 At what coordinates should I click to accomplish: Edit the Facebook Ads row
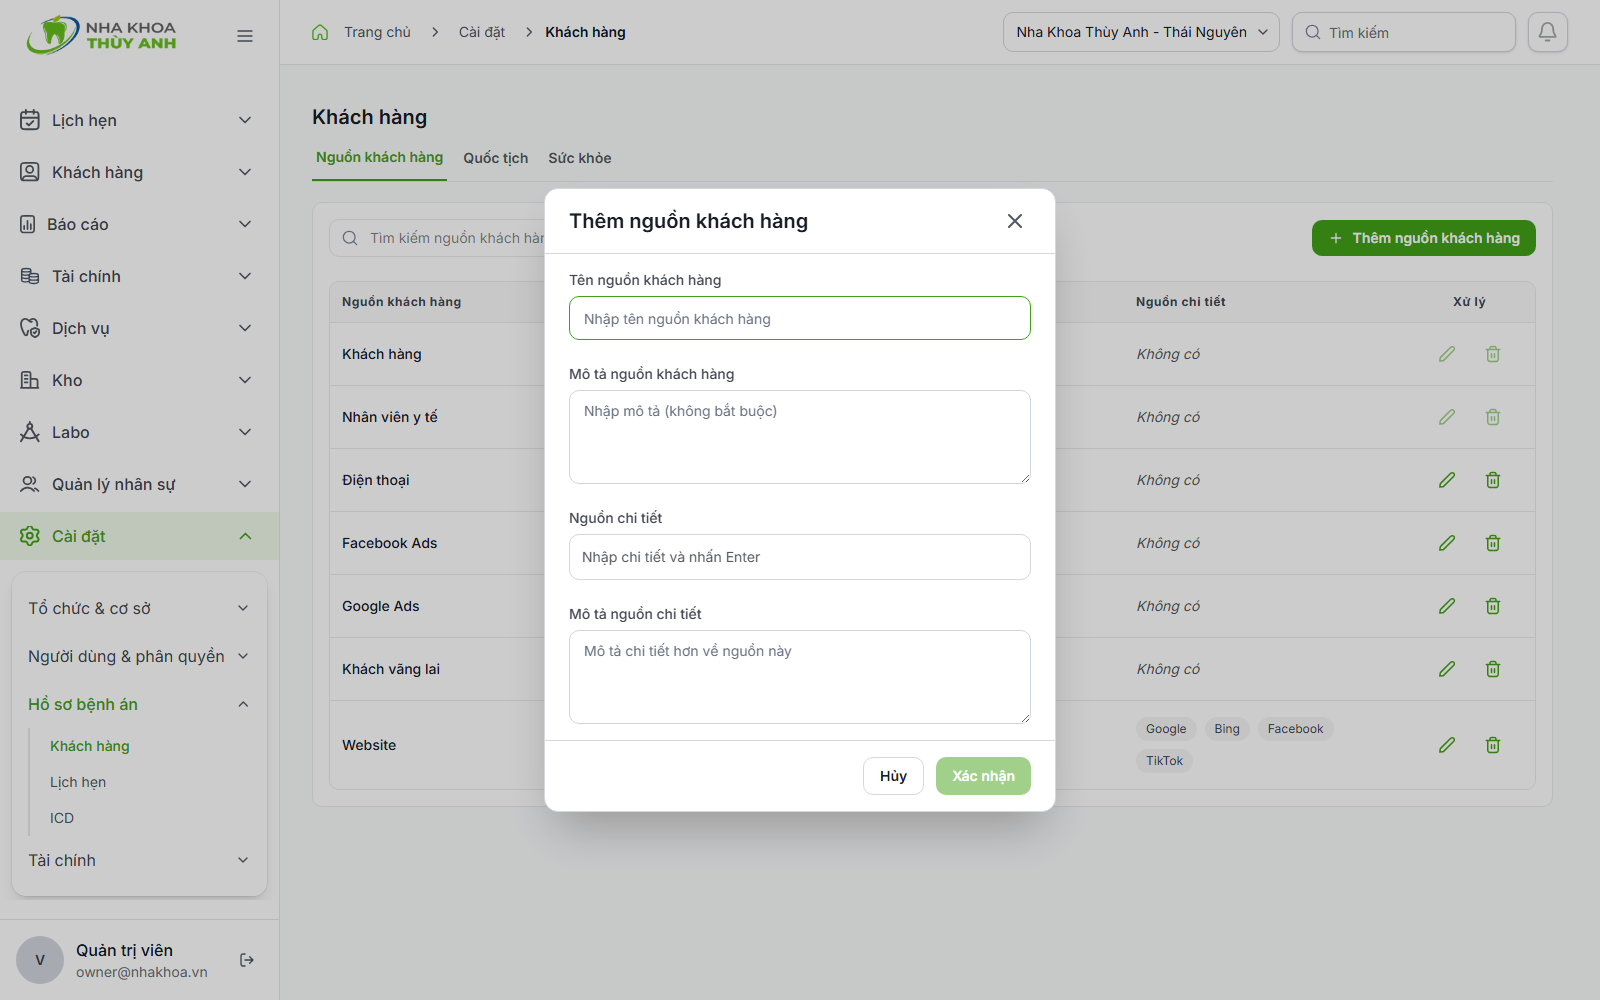(x=1447, y=543)
